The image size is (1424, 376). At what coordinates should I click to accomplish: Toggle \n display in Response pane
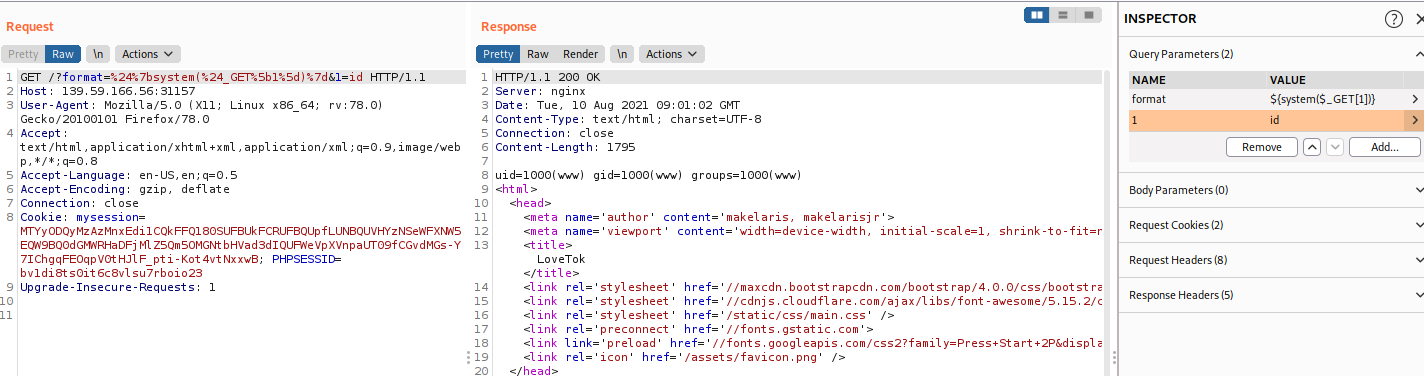(x=622, y=54)
